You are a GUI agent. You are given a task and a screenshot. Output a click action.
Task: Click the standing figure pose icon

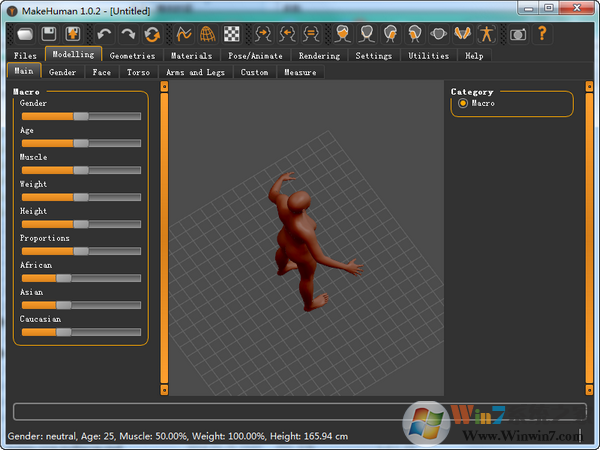pyautogui.click(x=486, y=33)
